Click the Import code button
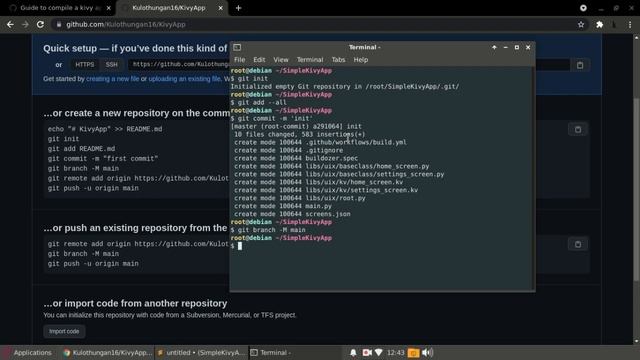Image resolution: width=640 pixels, height=360 pixels. click(64, 331)
